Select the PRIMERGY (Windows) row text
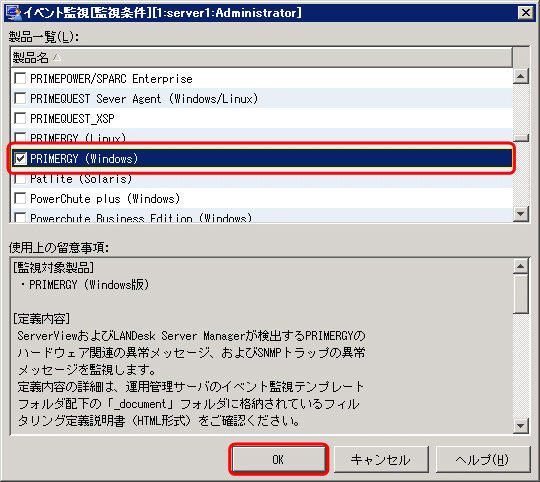This screenshot has height=482, width=540. 84,159
